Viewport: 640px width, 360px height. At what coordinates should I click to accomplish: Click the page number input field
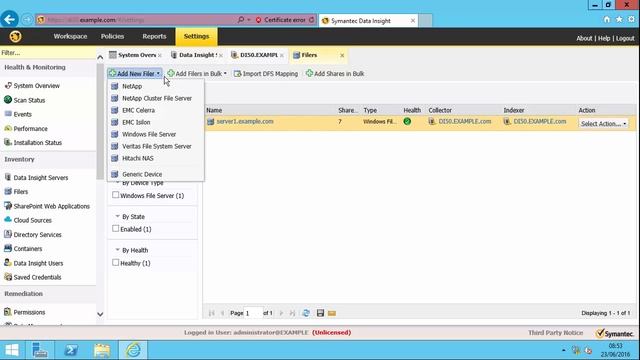click(252, 313)
